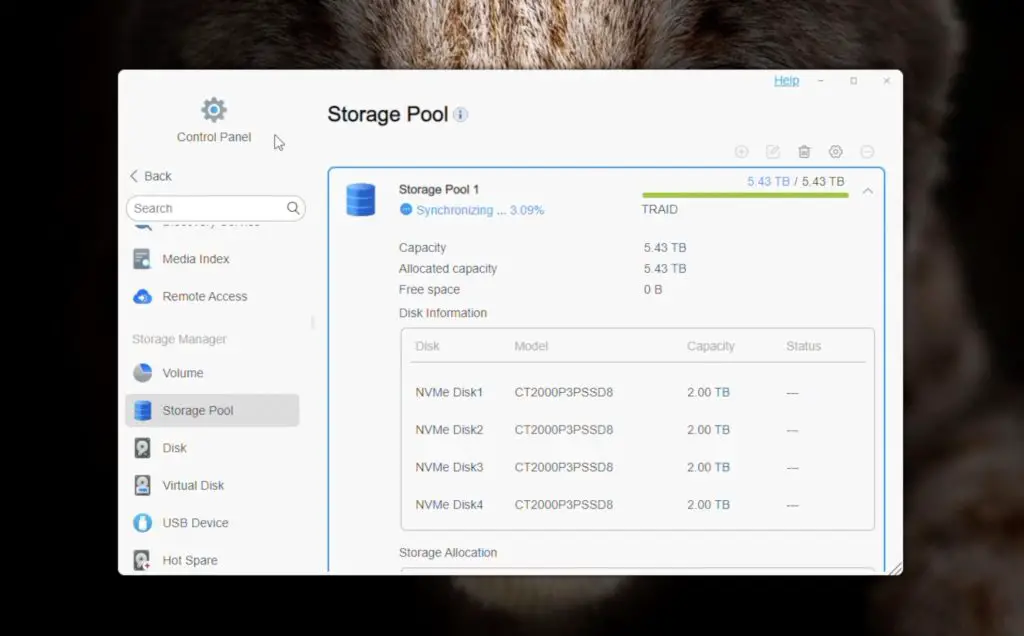Open Hot Spare sidebar entry
1024x636 pixels.
(189, 560)
